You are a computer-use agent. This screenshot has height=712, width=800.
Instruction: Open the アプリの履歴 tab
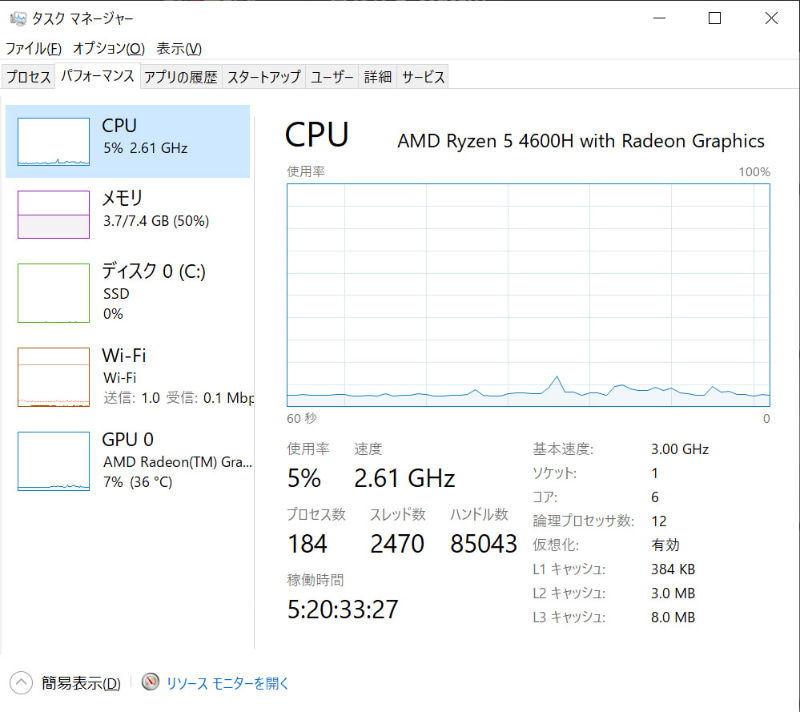coord(178,76)
